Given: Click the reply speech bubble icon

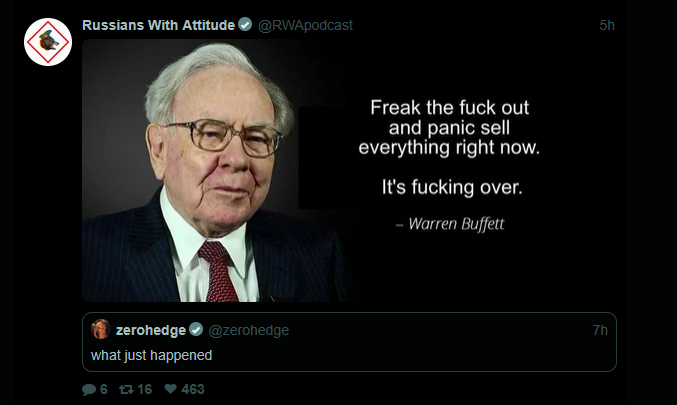Looking at the screenshot, I should click(89, 389).
